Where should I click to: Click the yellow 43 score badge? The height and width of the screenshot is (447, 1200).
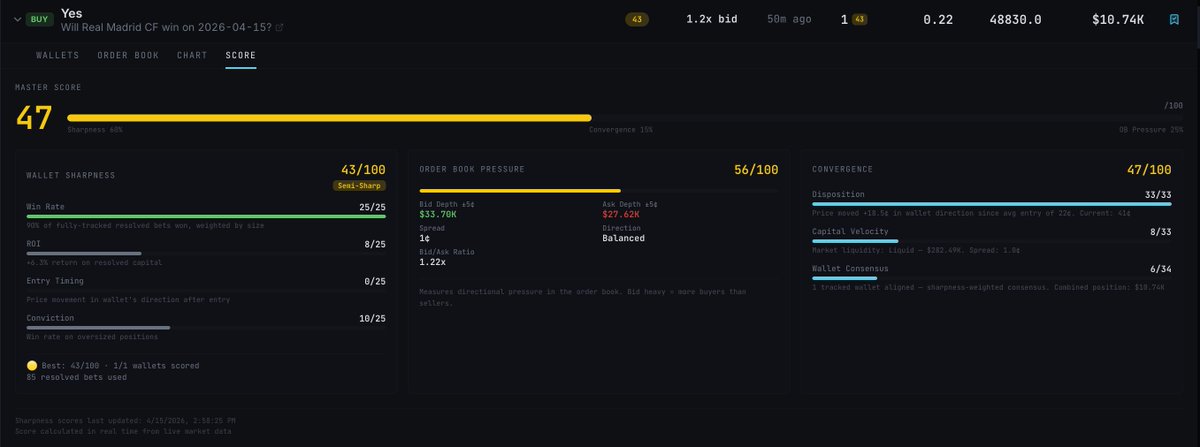(x=636, y=19)
